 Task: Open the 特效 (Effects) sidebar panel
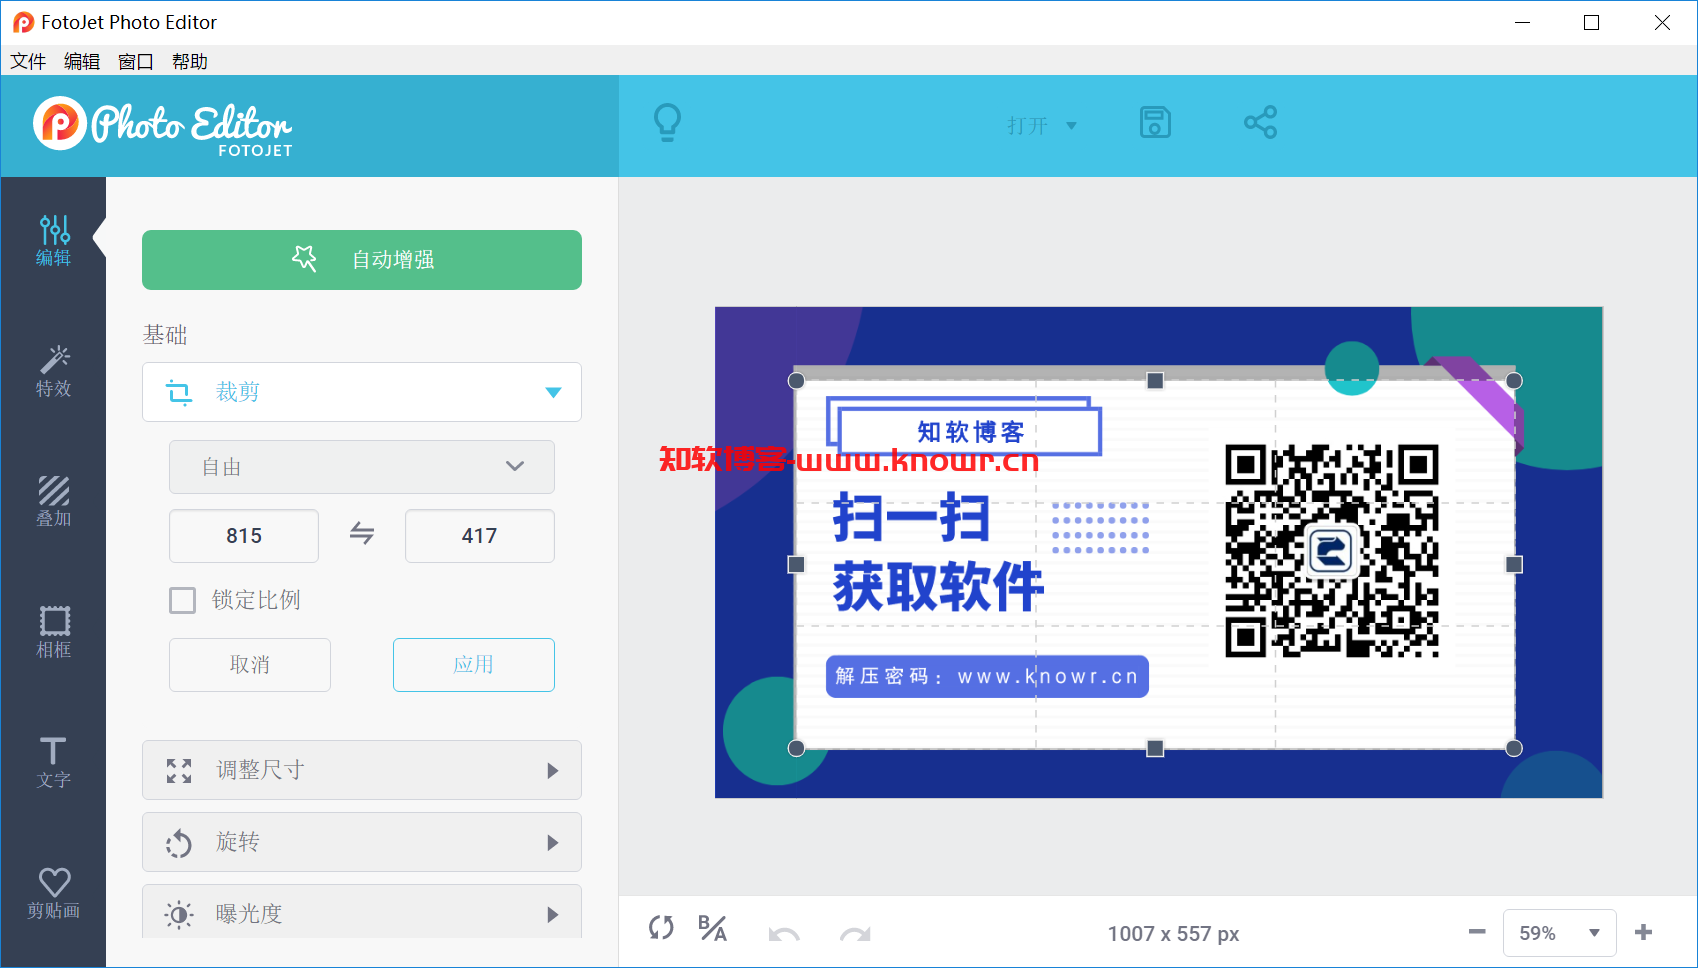[54, 372]
